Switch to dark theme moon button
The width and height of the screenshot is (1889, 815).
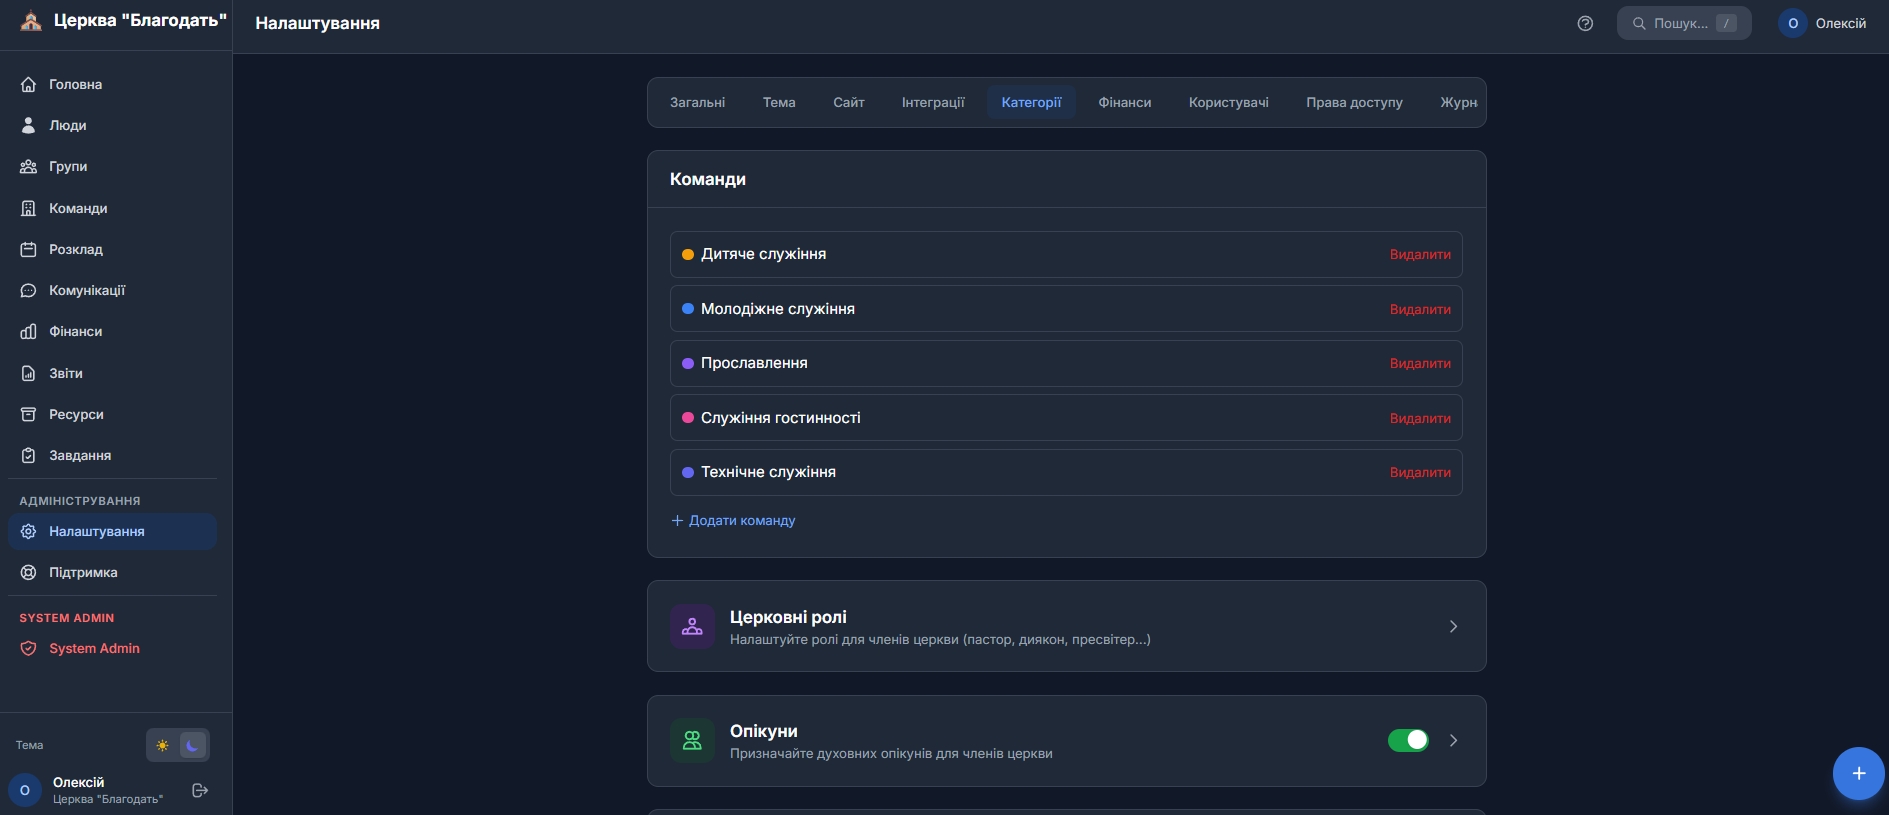point(193,745)
